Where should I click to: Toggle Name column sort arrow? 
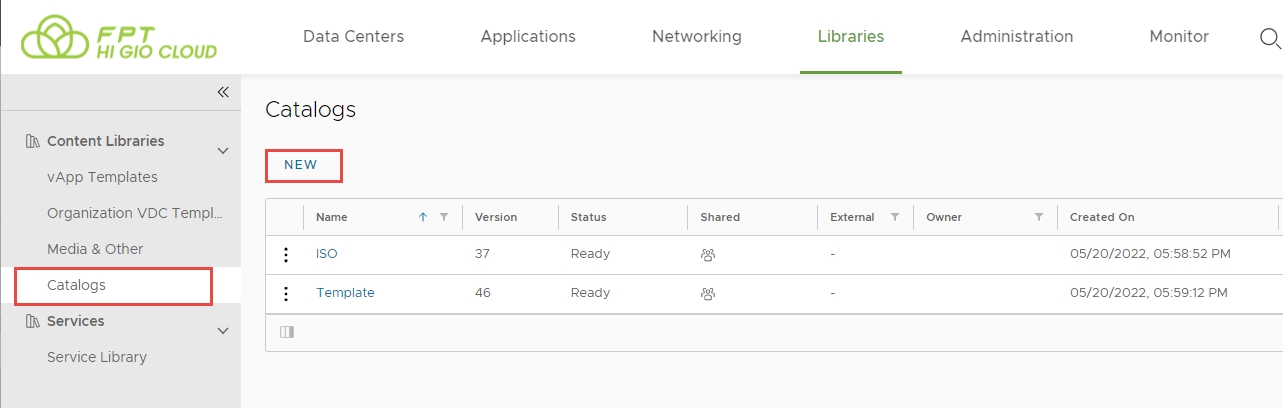[422, 217]
